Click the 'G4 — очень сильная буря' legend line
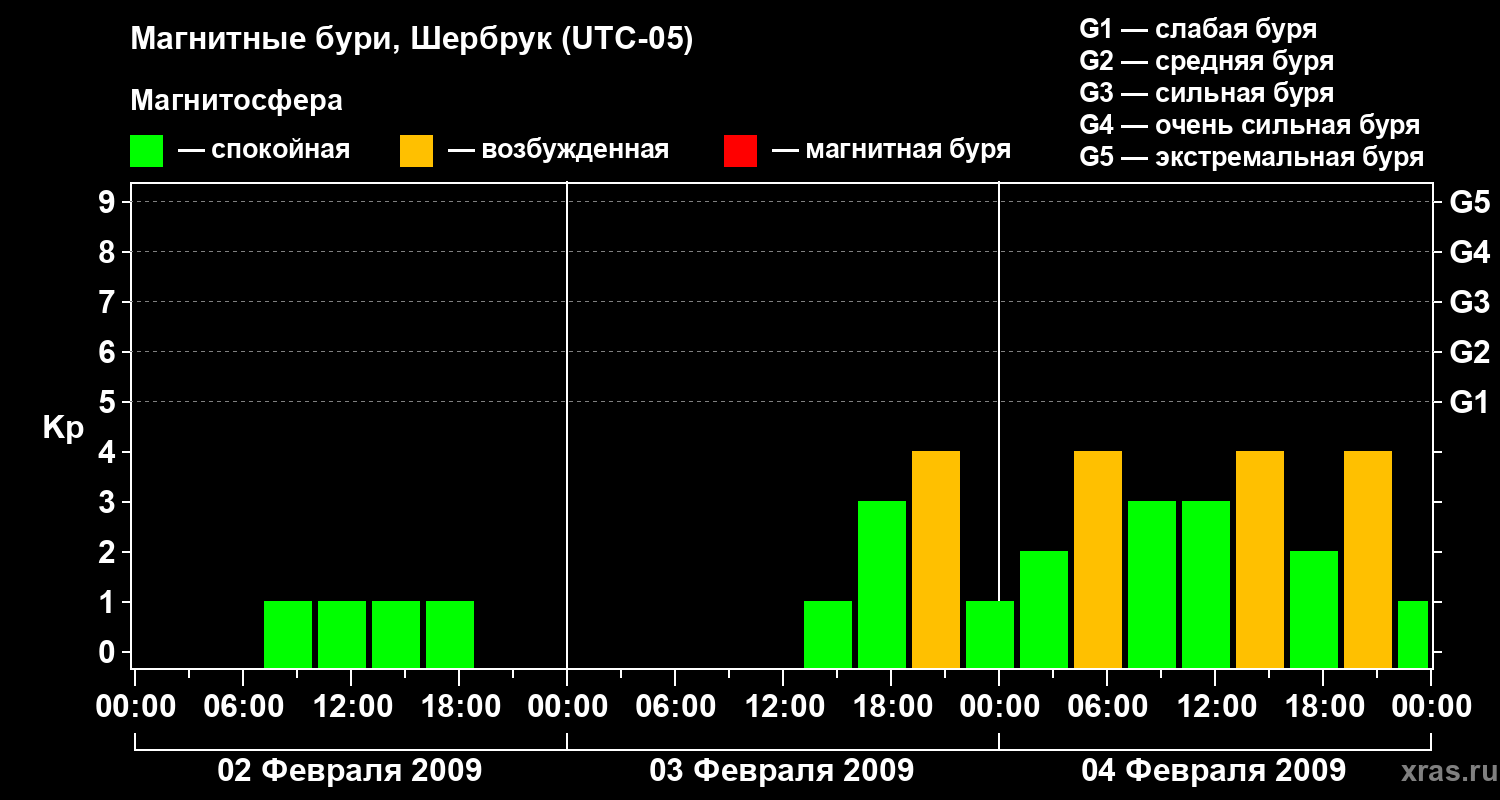 pos(1250,125)
